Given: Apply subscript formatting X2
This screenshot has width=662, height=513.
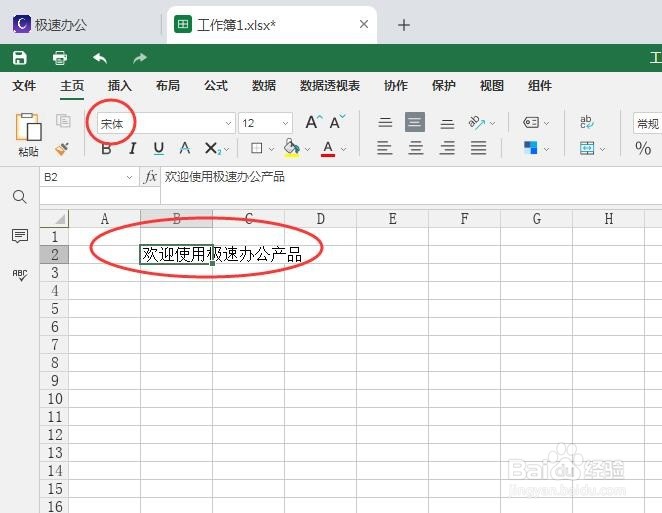Looking at the screenshot, I should click(x=212, y=149).
